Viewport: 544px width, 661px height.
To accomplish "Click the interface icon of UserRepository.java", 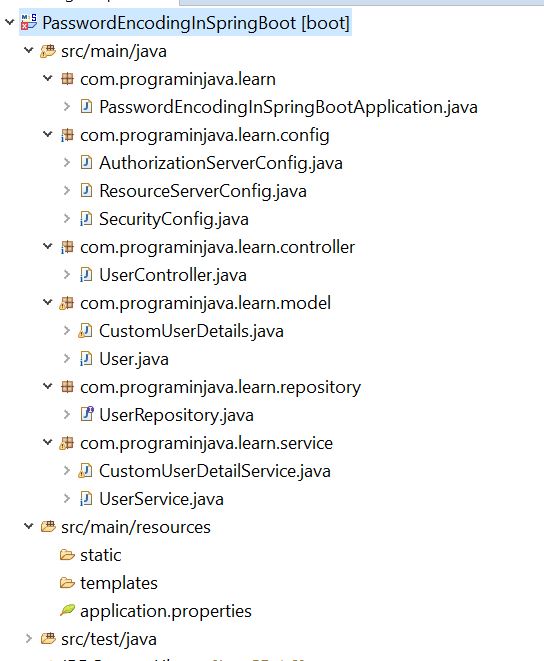I will (86, 414).
